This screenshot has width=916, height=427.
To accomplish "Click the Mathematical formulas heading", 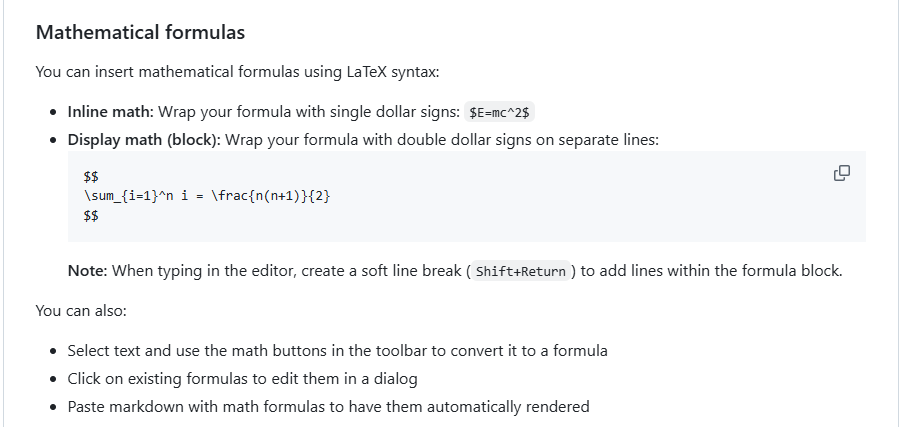I will (140, 32).
